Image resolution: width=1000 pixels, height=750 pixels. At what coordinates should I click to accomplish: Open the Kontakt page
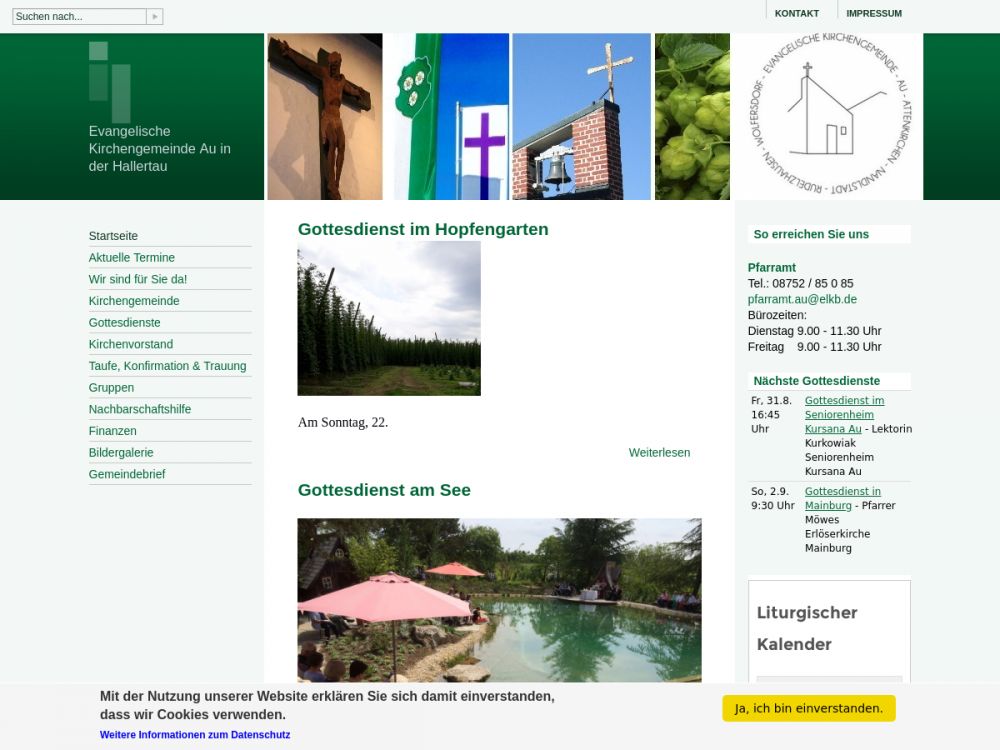[x=796, y=14]
